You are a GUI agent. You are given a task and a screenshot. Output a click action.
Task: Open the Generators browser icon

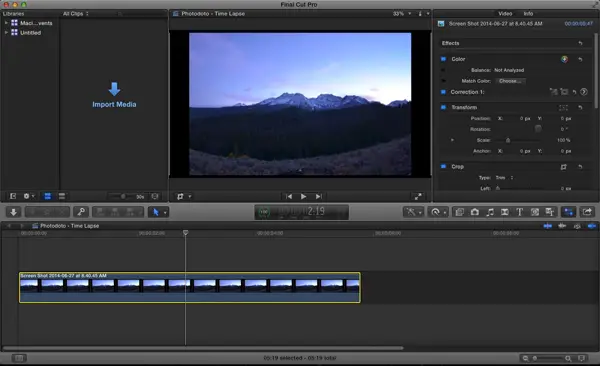pyautogui.click(x=535, y=212)
